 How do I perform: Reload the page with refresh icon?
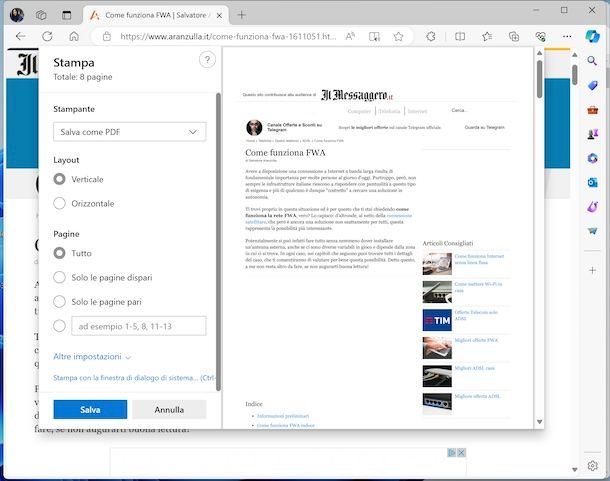47,36
